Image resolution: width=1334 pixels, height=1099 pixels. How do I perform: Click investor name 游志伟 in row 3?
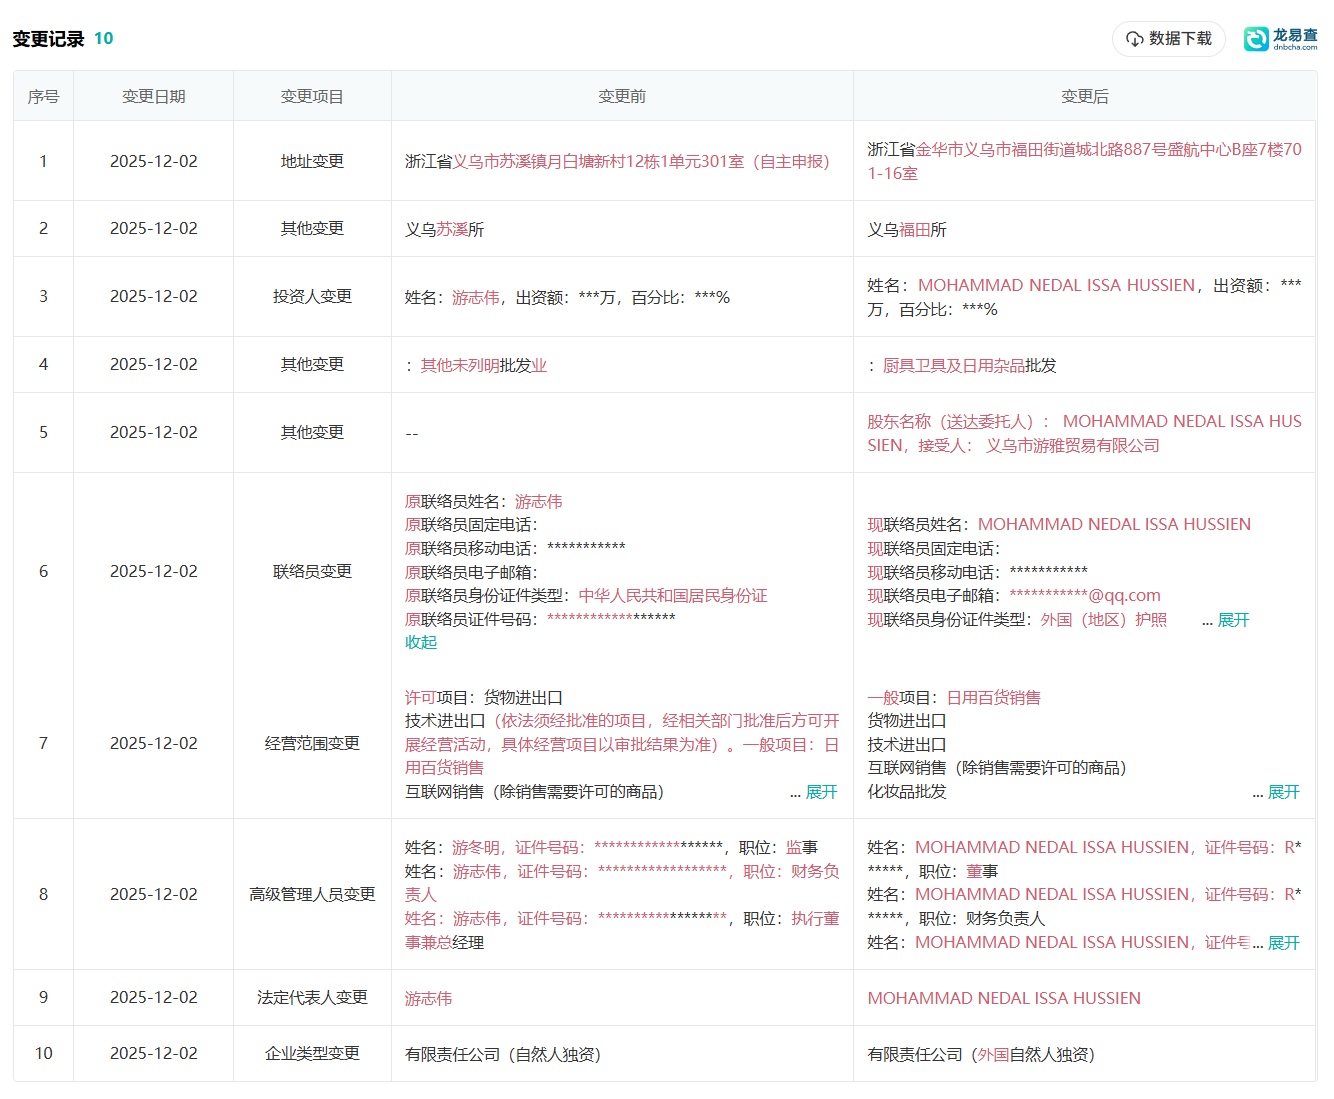(475, 297)
